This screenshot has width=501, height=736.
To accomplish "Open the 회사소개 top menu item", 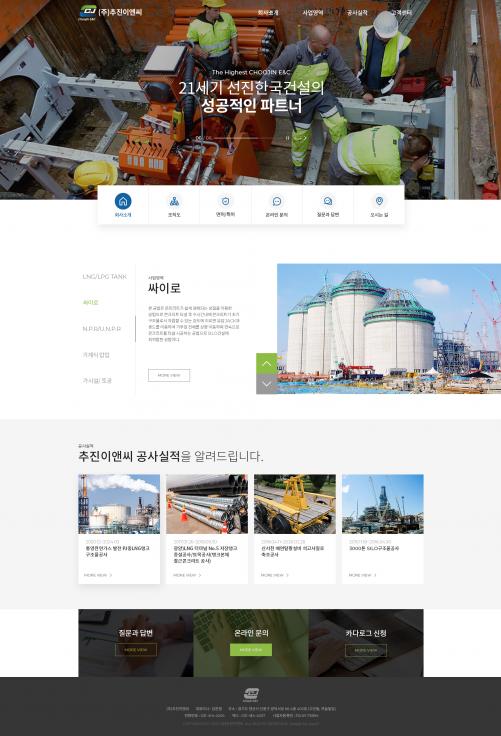I will [268, 13].
